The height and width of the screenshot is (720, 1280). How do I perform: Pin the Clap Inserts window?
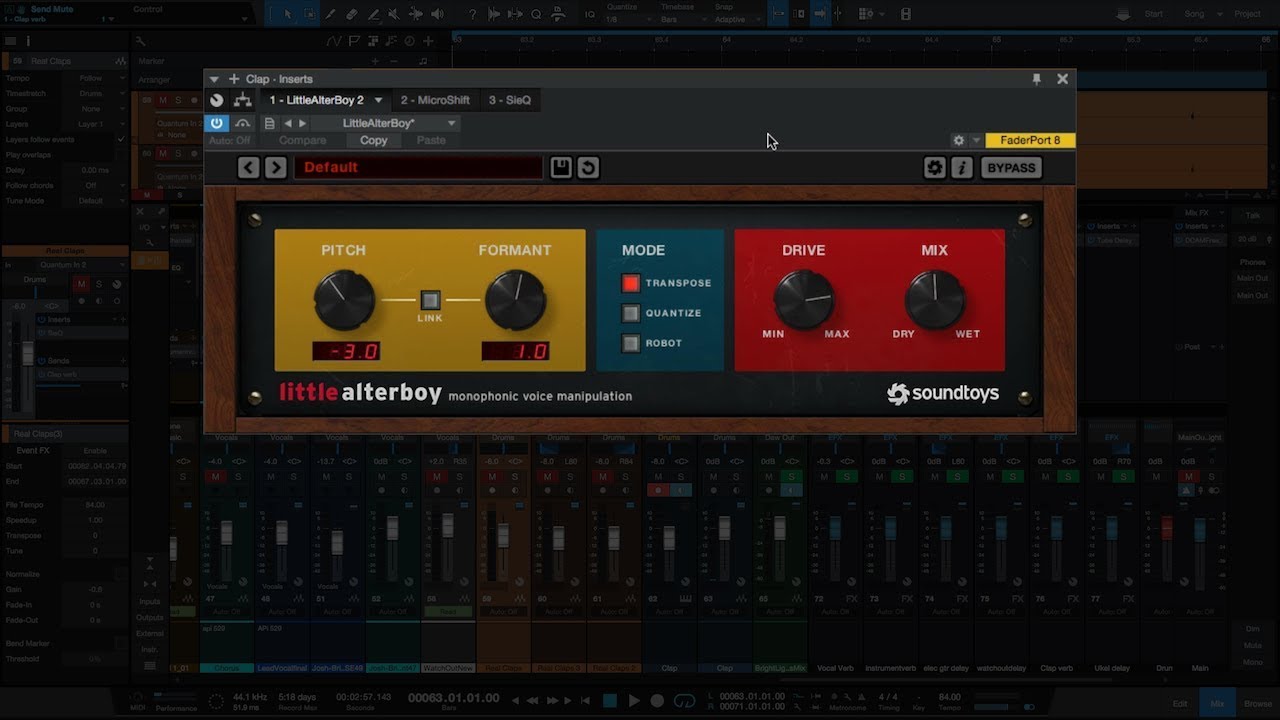(x=1036, y=79)
